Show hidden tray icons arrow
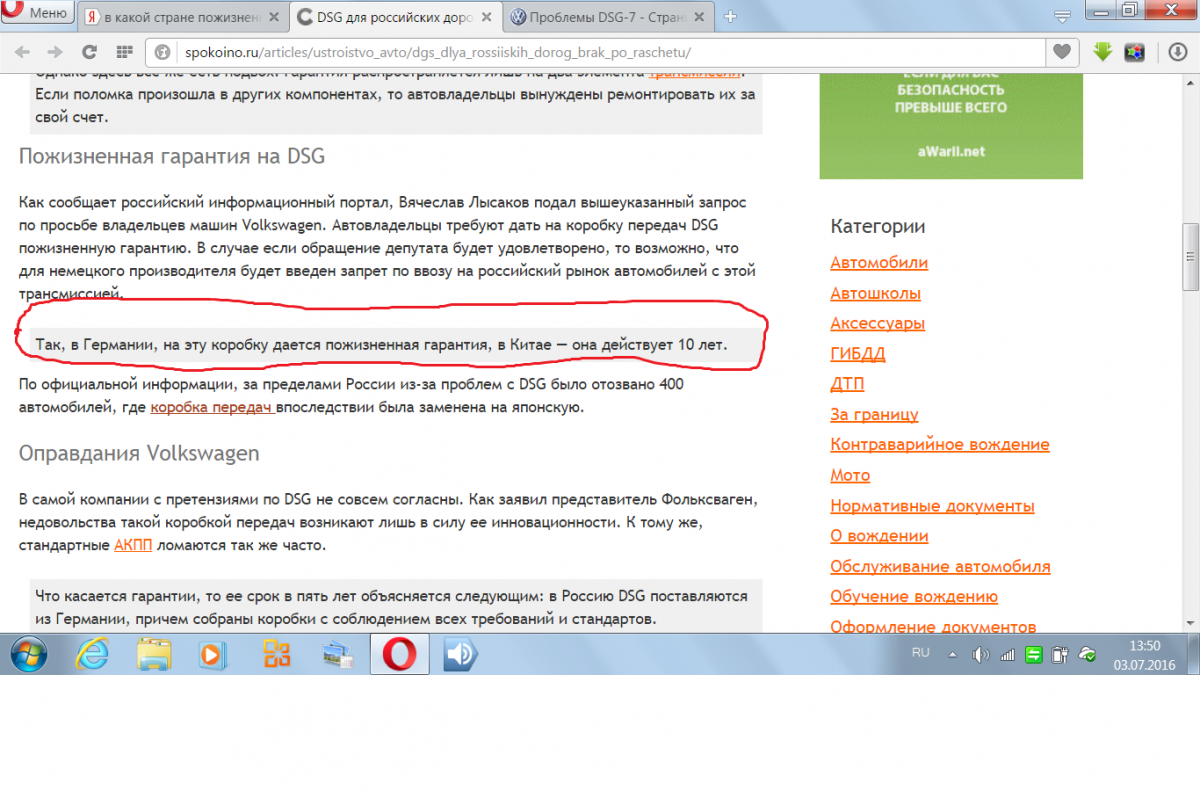 pyautogui.click(x=953, y=655)
